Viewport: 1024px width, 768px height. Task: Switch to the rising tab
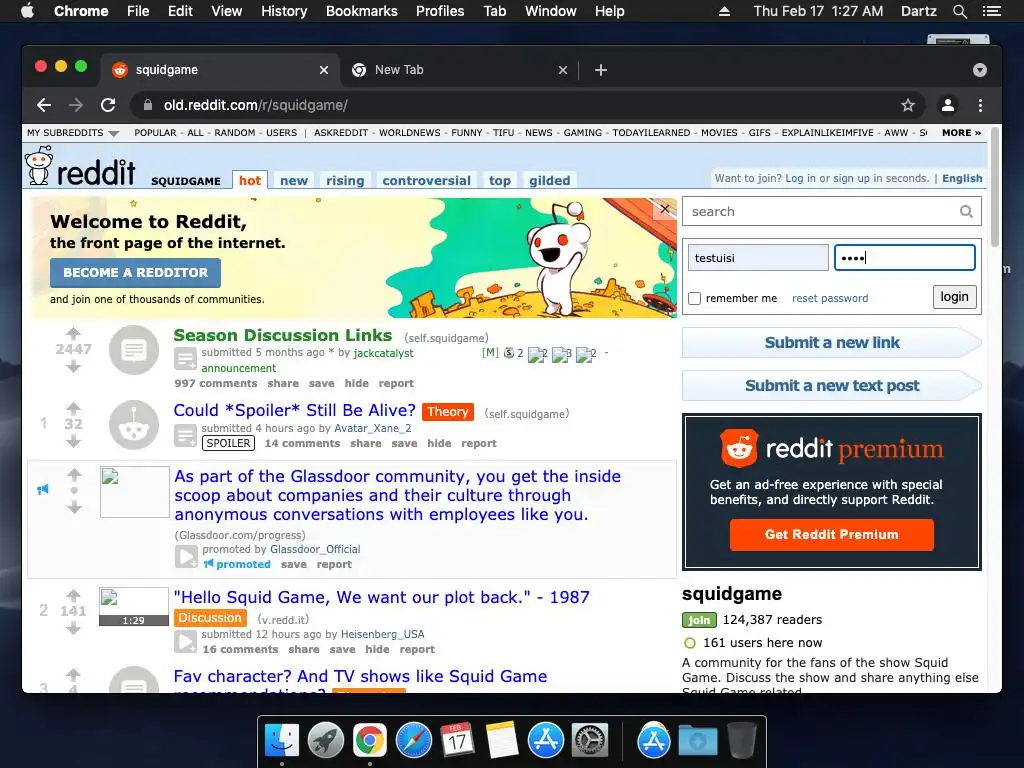(x=345, y=180)
